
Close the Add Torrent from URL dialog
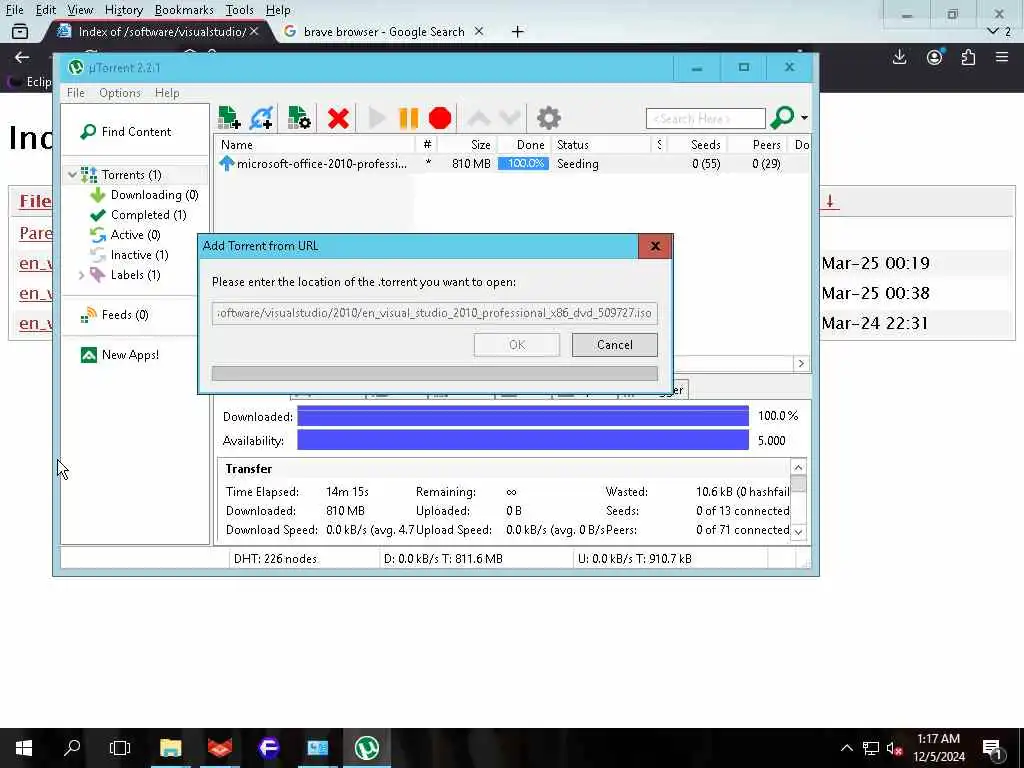point(655,246)
